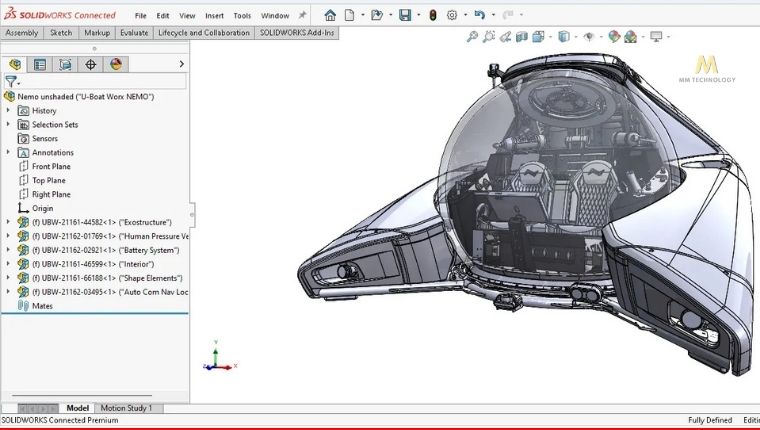Screen dimensions: 760x430
Task: Open the File menu
Action: pos(141,16)
